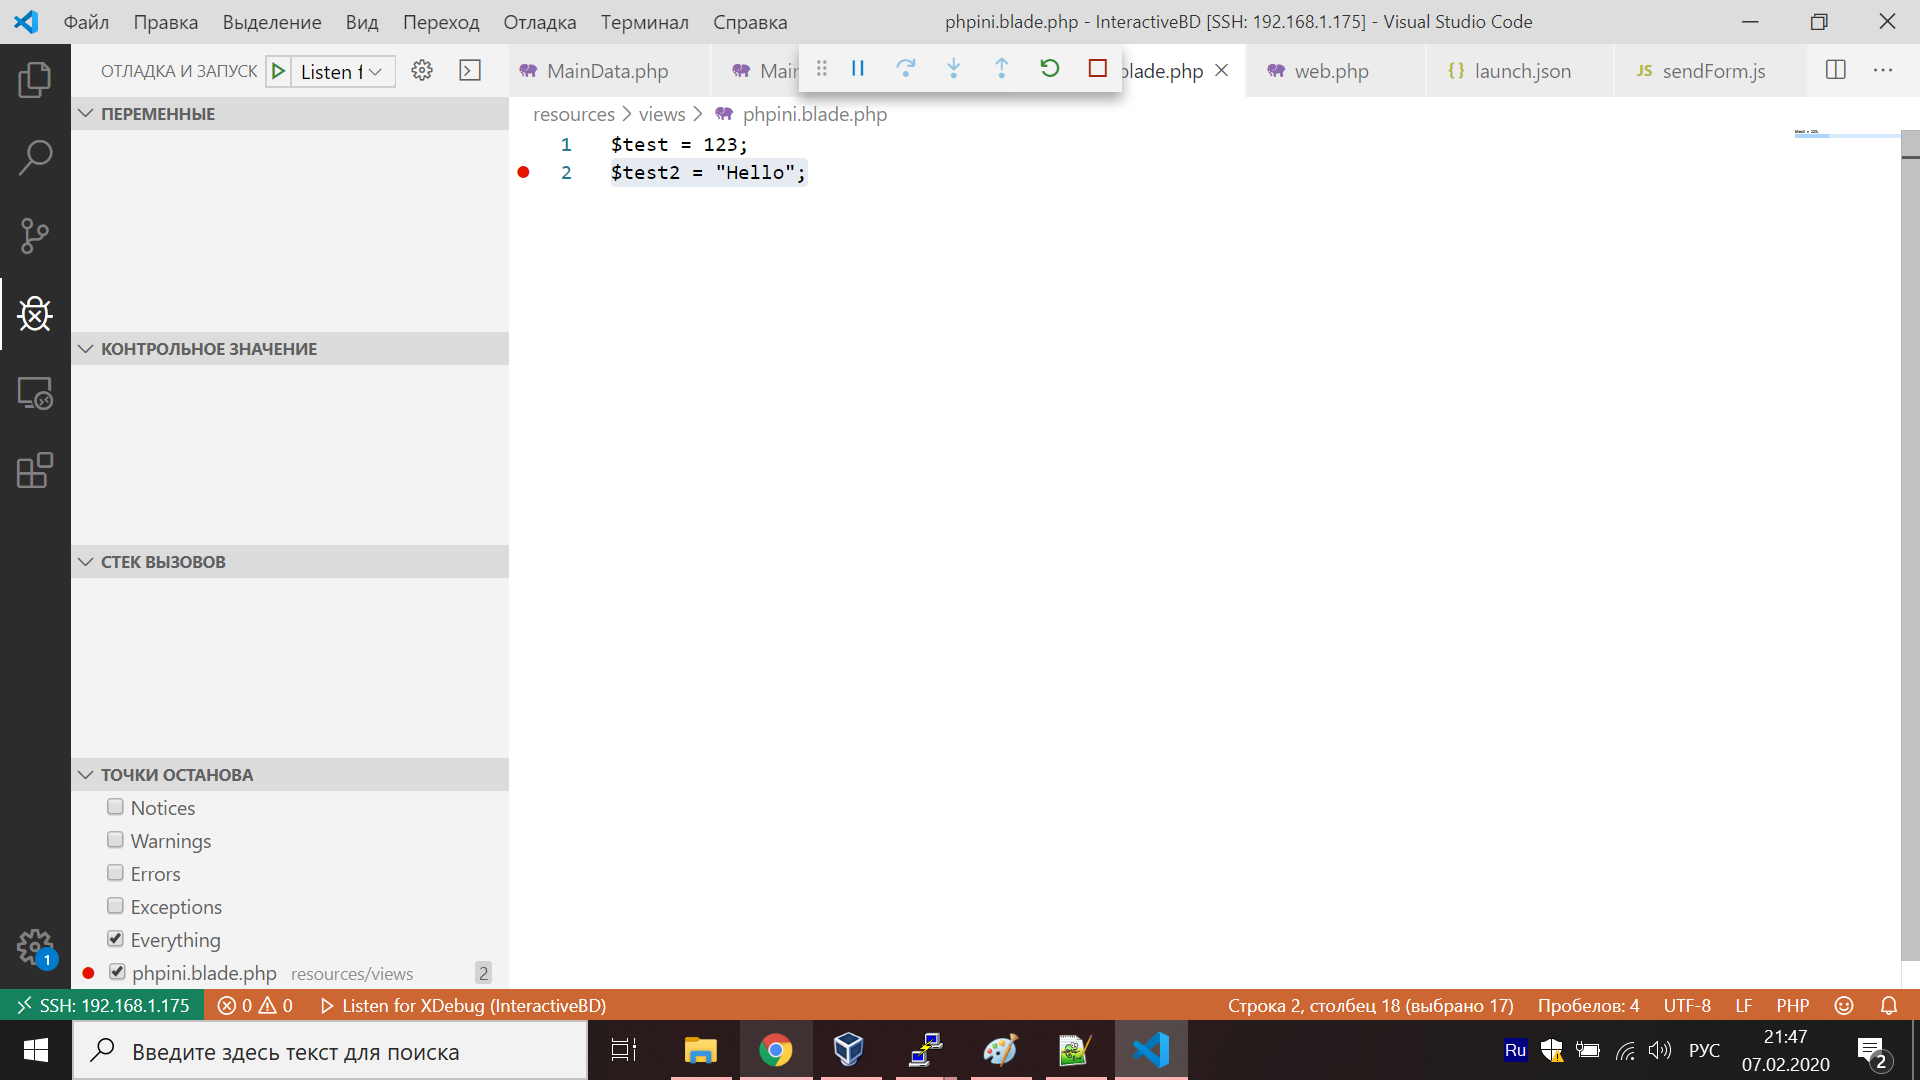Open the Debug Console icon

[x=470, y=71]
